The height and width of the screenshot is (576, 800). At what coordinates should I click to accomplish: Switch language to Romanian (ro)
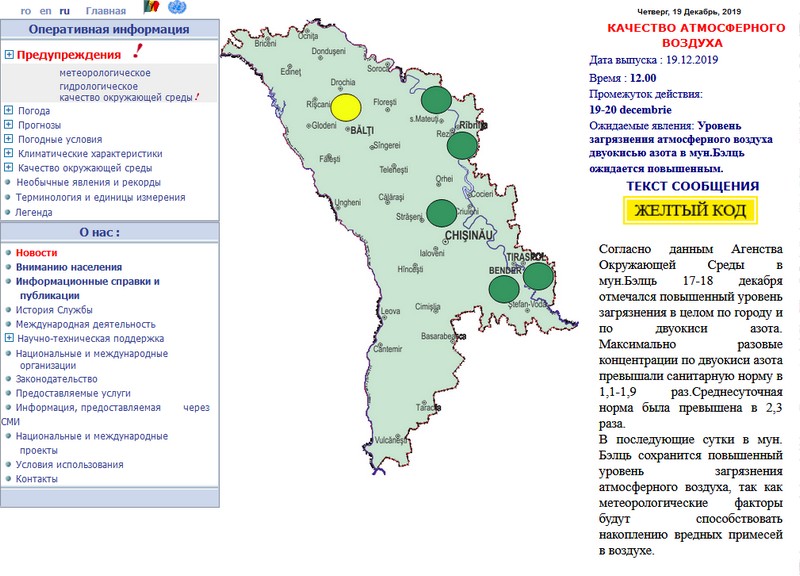click(26, 10)
